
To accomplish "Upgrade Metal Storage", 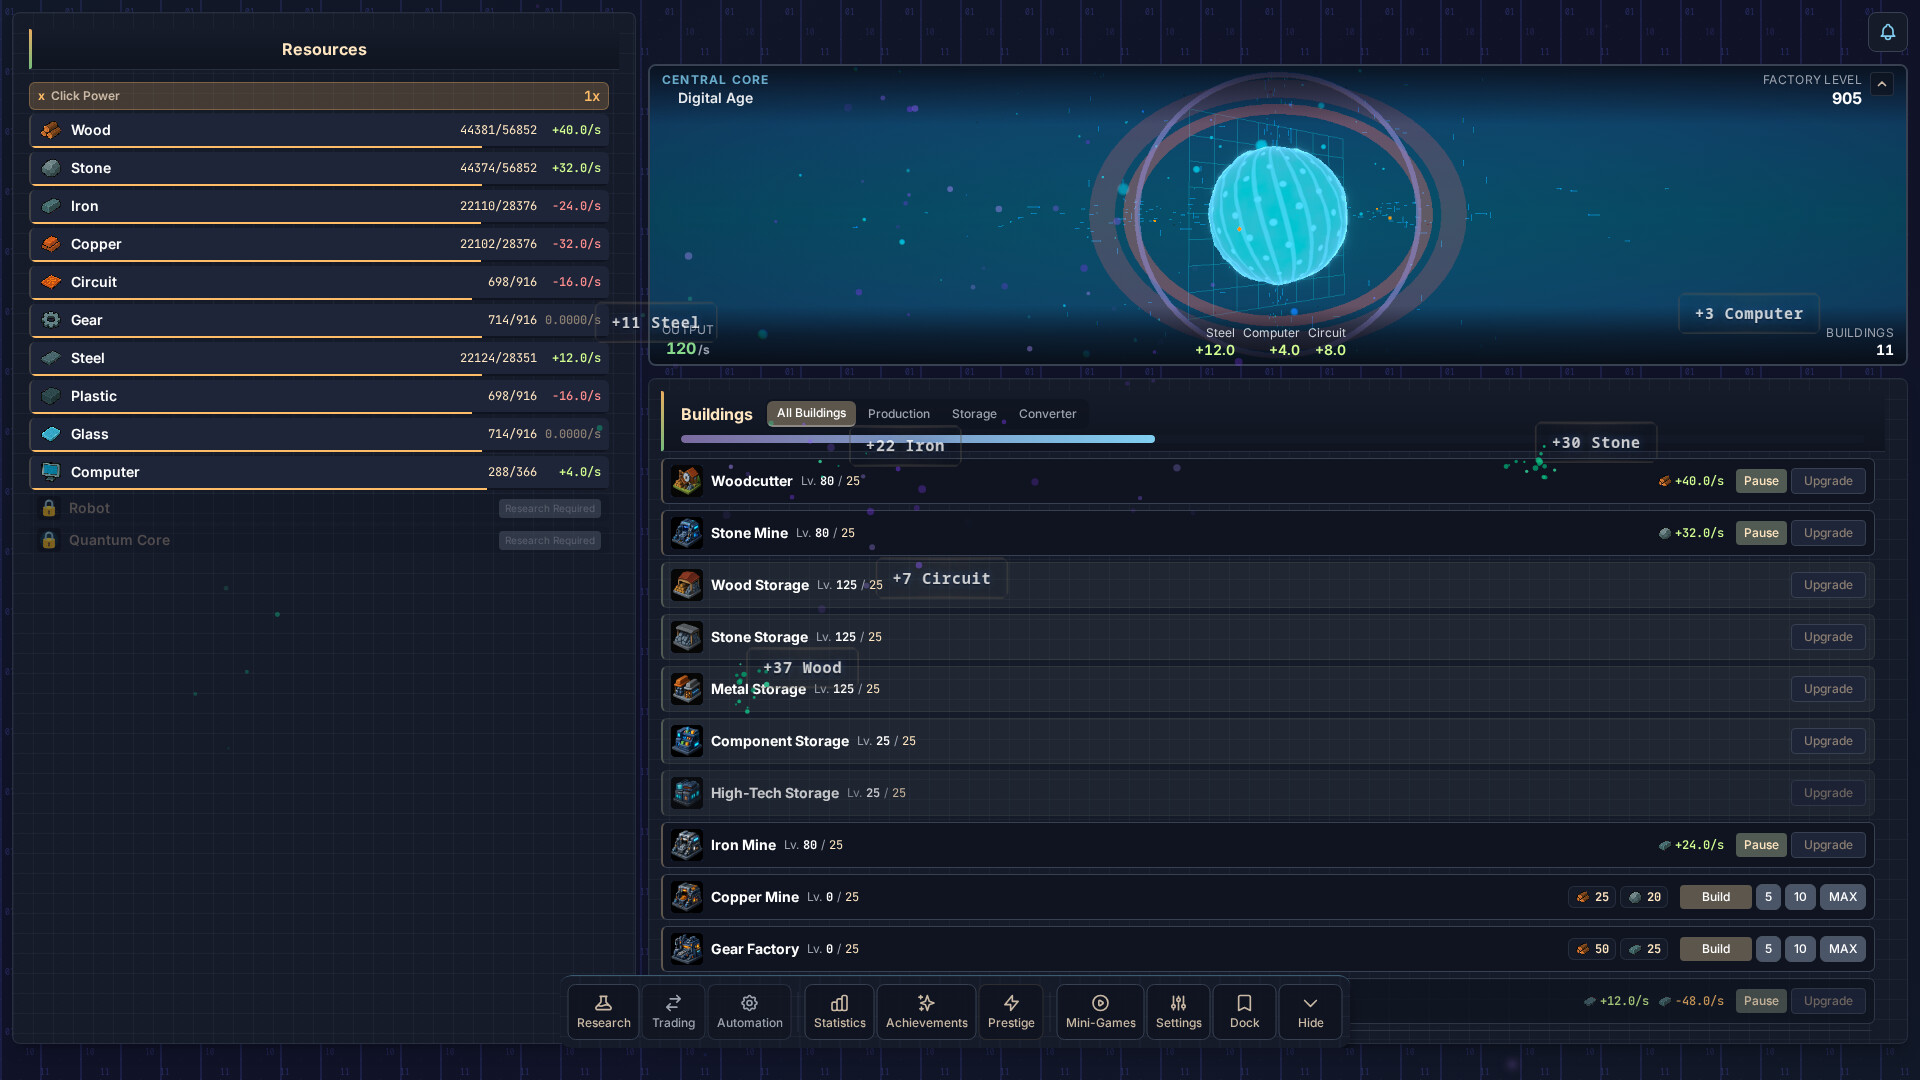I will point(1828,689).
